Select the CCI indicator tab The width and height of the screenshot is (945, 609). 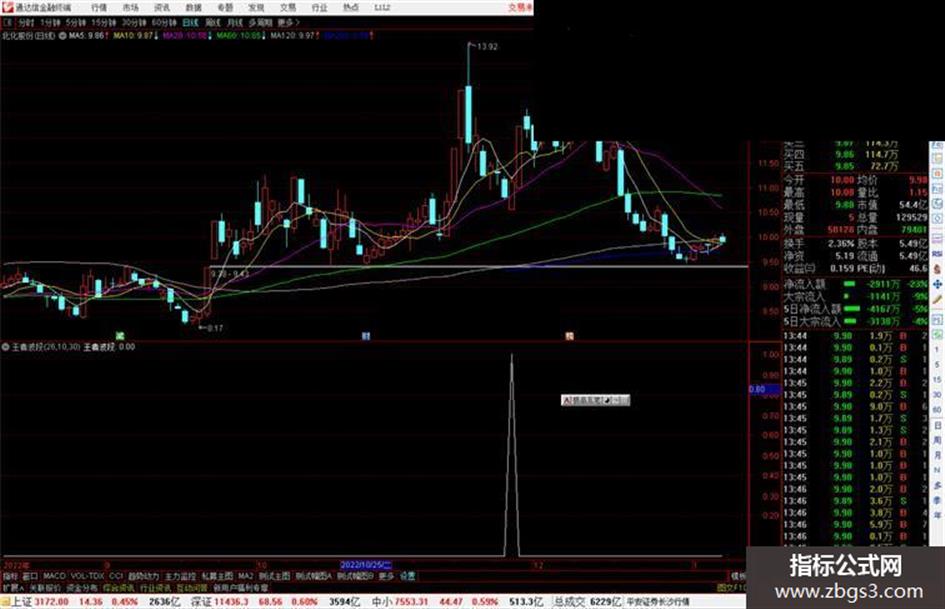click(116, 576)
